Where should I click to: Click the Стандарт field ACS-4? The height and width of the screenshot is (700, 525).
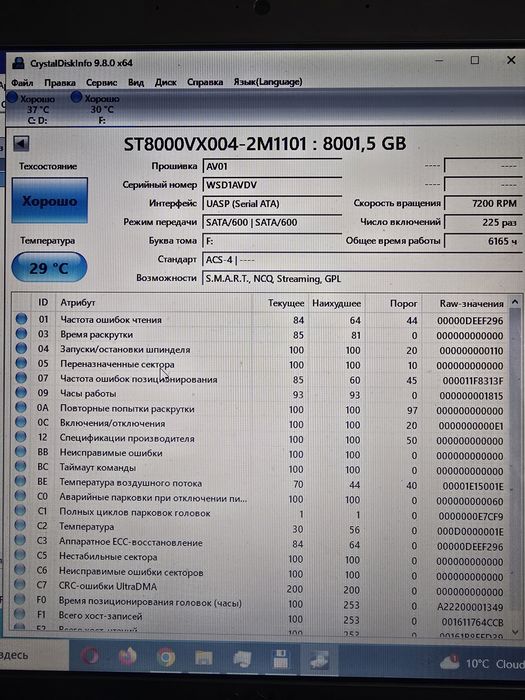point(362,260)
